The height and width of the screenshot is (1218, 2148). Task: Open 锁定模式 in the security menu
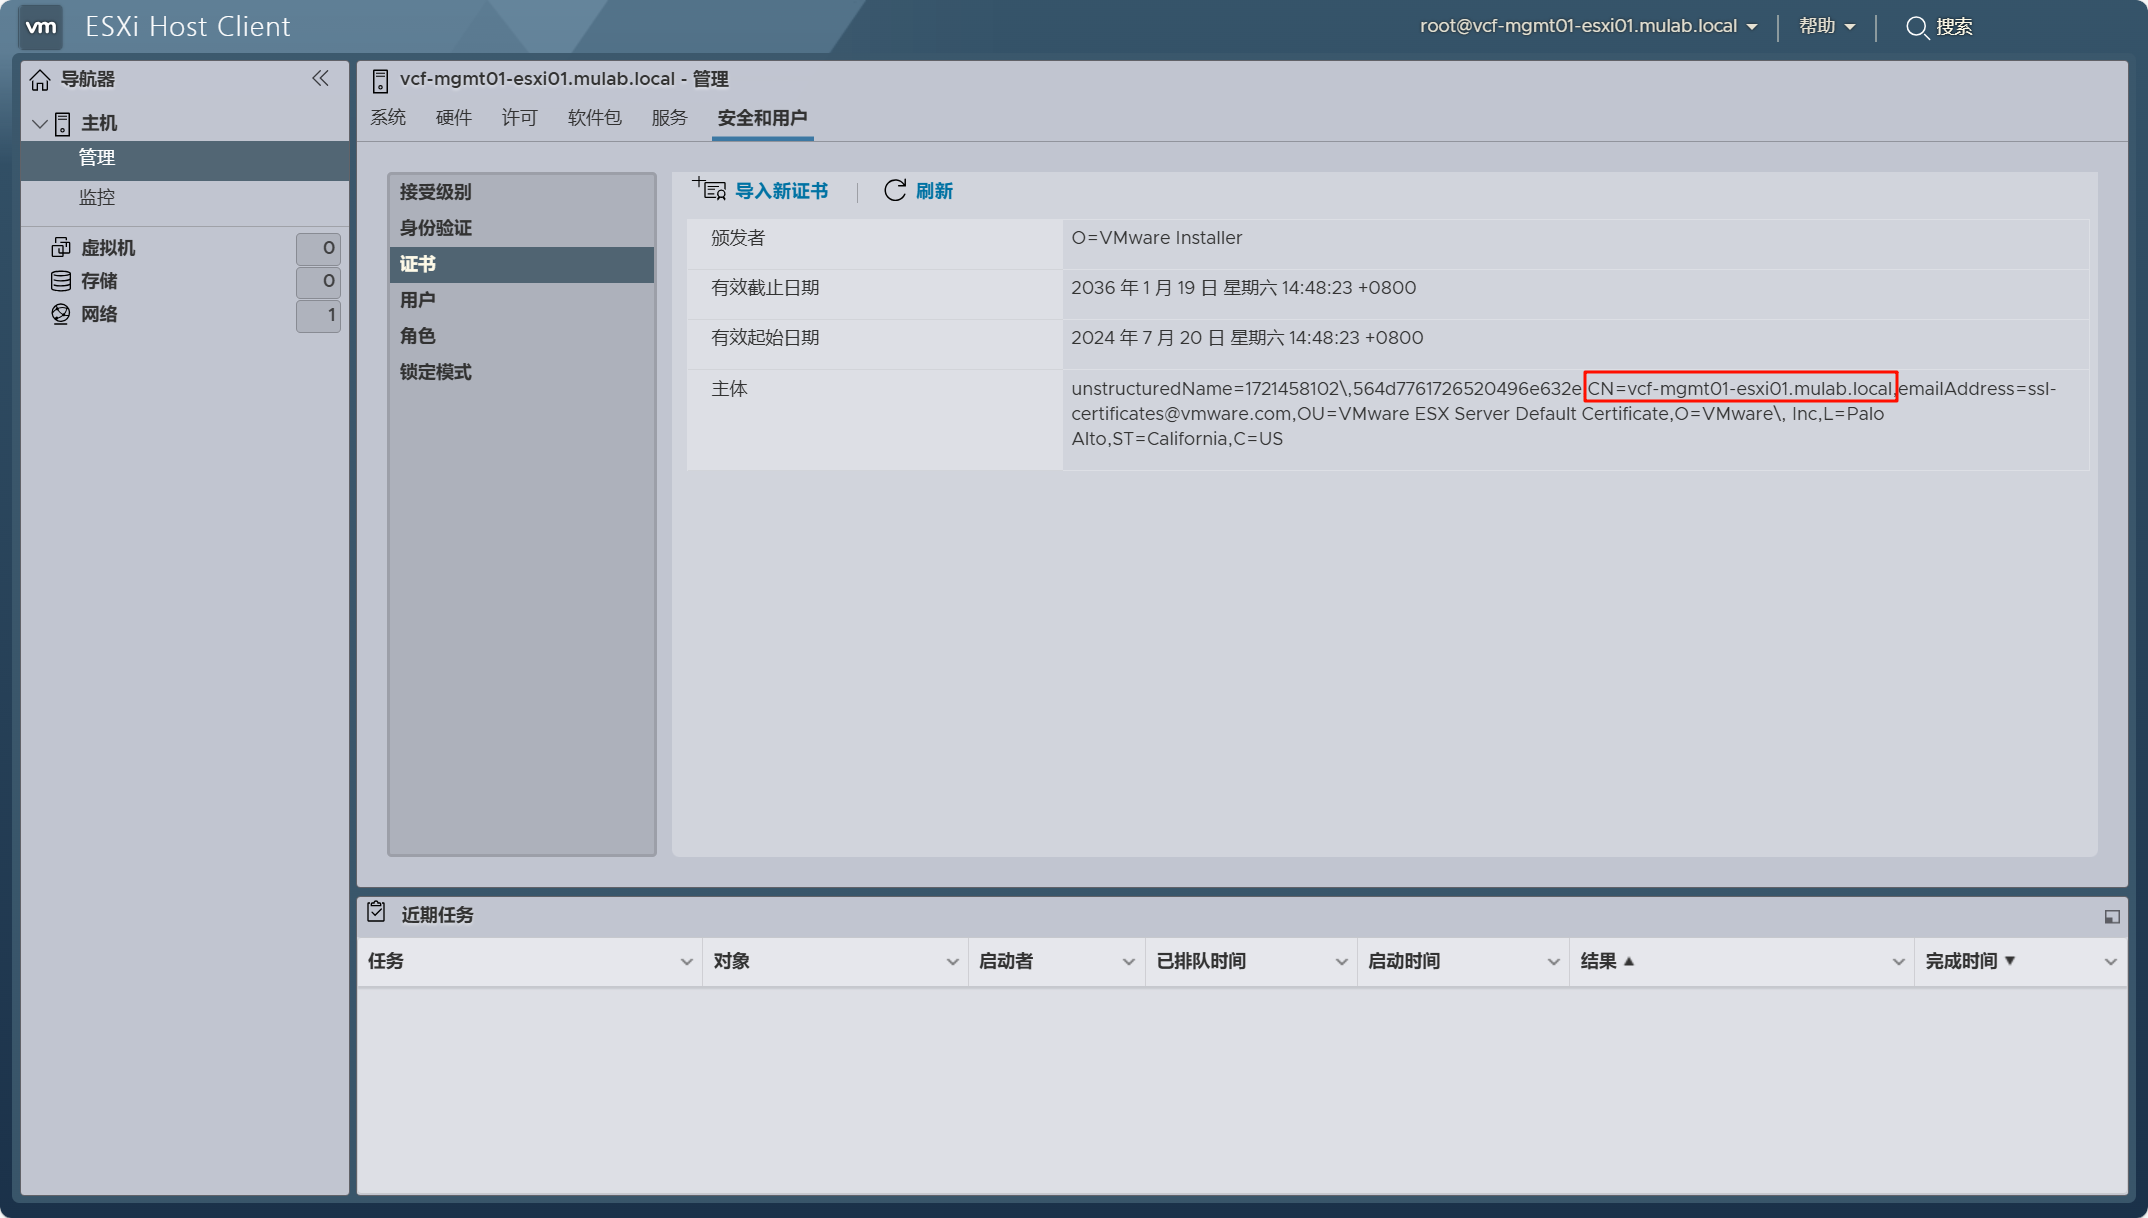(522, 372)
